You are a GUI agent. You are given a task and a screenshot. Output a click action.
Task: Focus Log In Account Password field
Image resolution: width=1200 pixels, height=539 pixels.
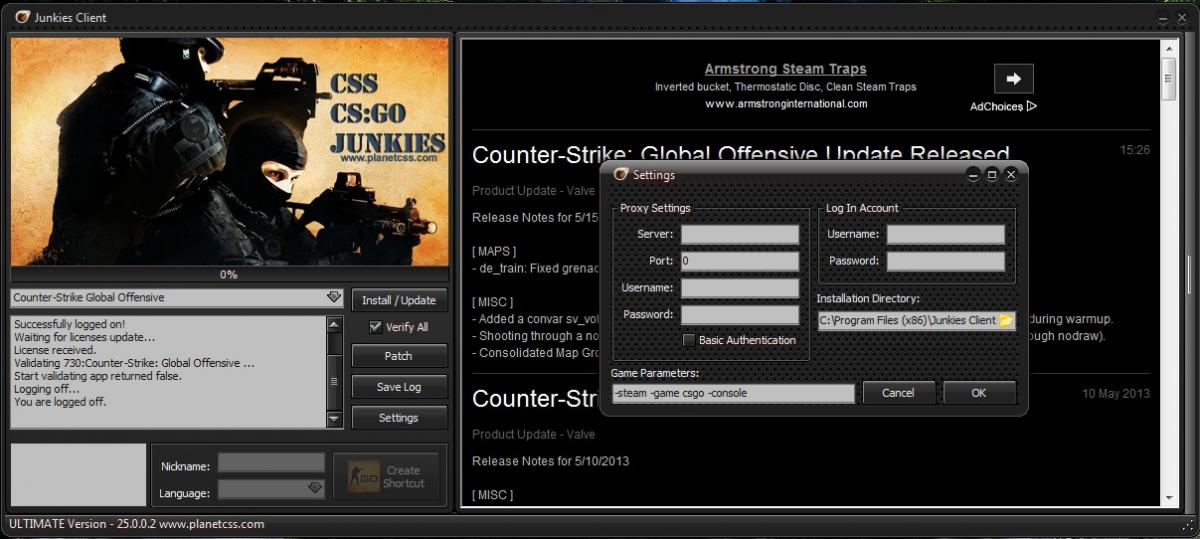tap(945, 261)
